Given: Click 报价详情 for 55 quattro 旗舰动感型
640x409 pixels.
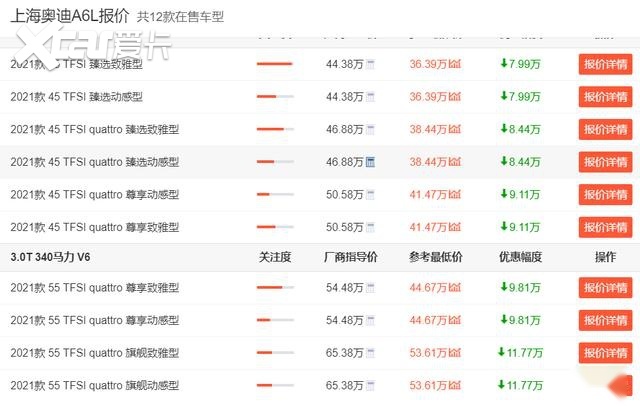Looking at the screenshot, I should point(605,385).
